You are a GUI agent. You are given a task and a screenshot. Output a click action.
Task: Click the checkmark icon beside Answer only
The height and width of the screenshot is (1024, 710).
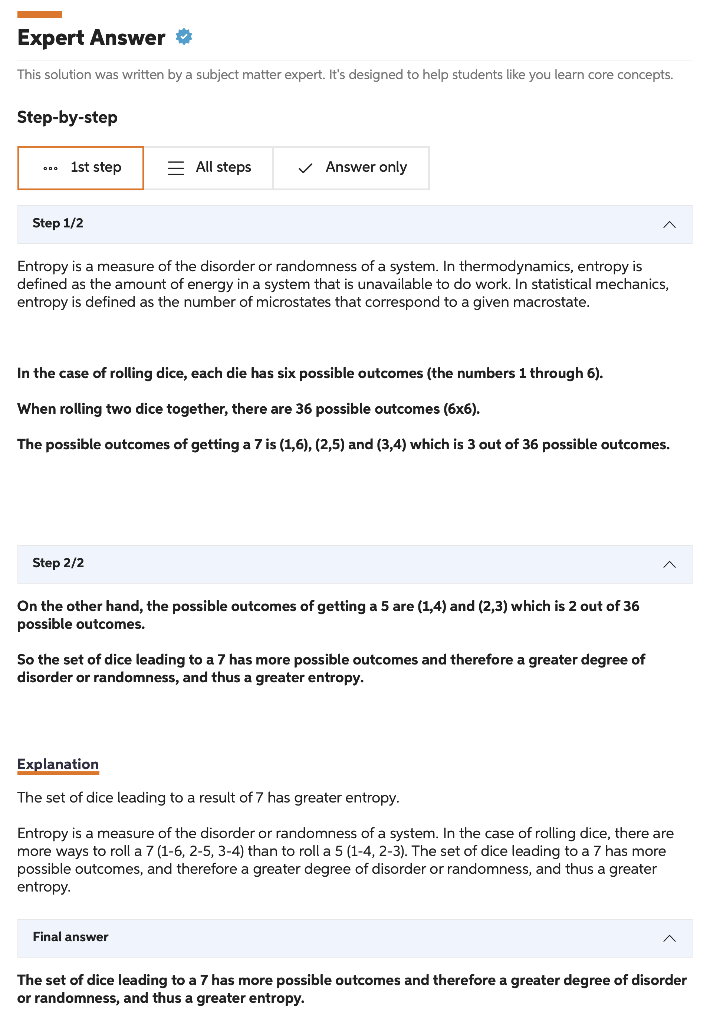point(305,167)
